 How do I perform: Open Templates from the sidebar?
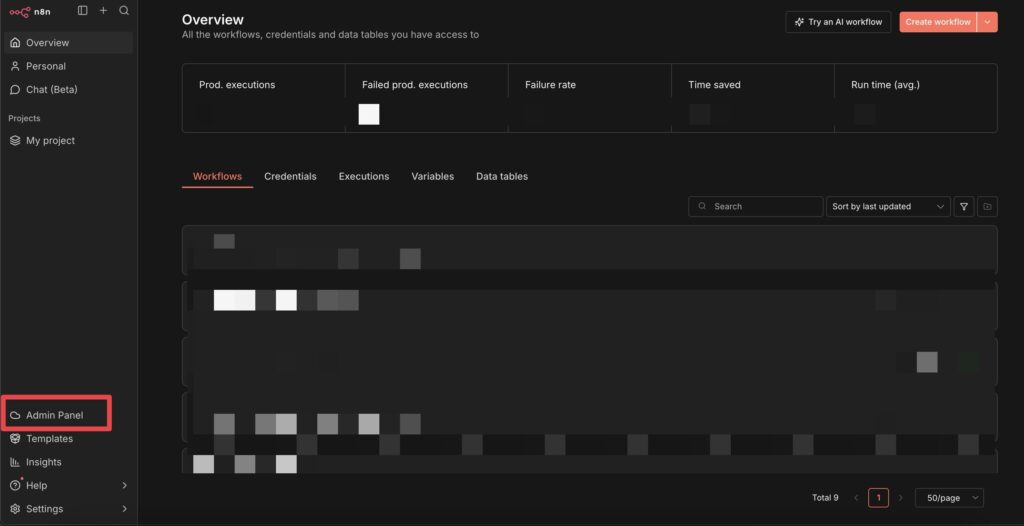[x=49, y=439]
